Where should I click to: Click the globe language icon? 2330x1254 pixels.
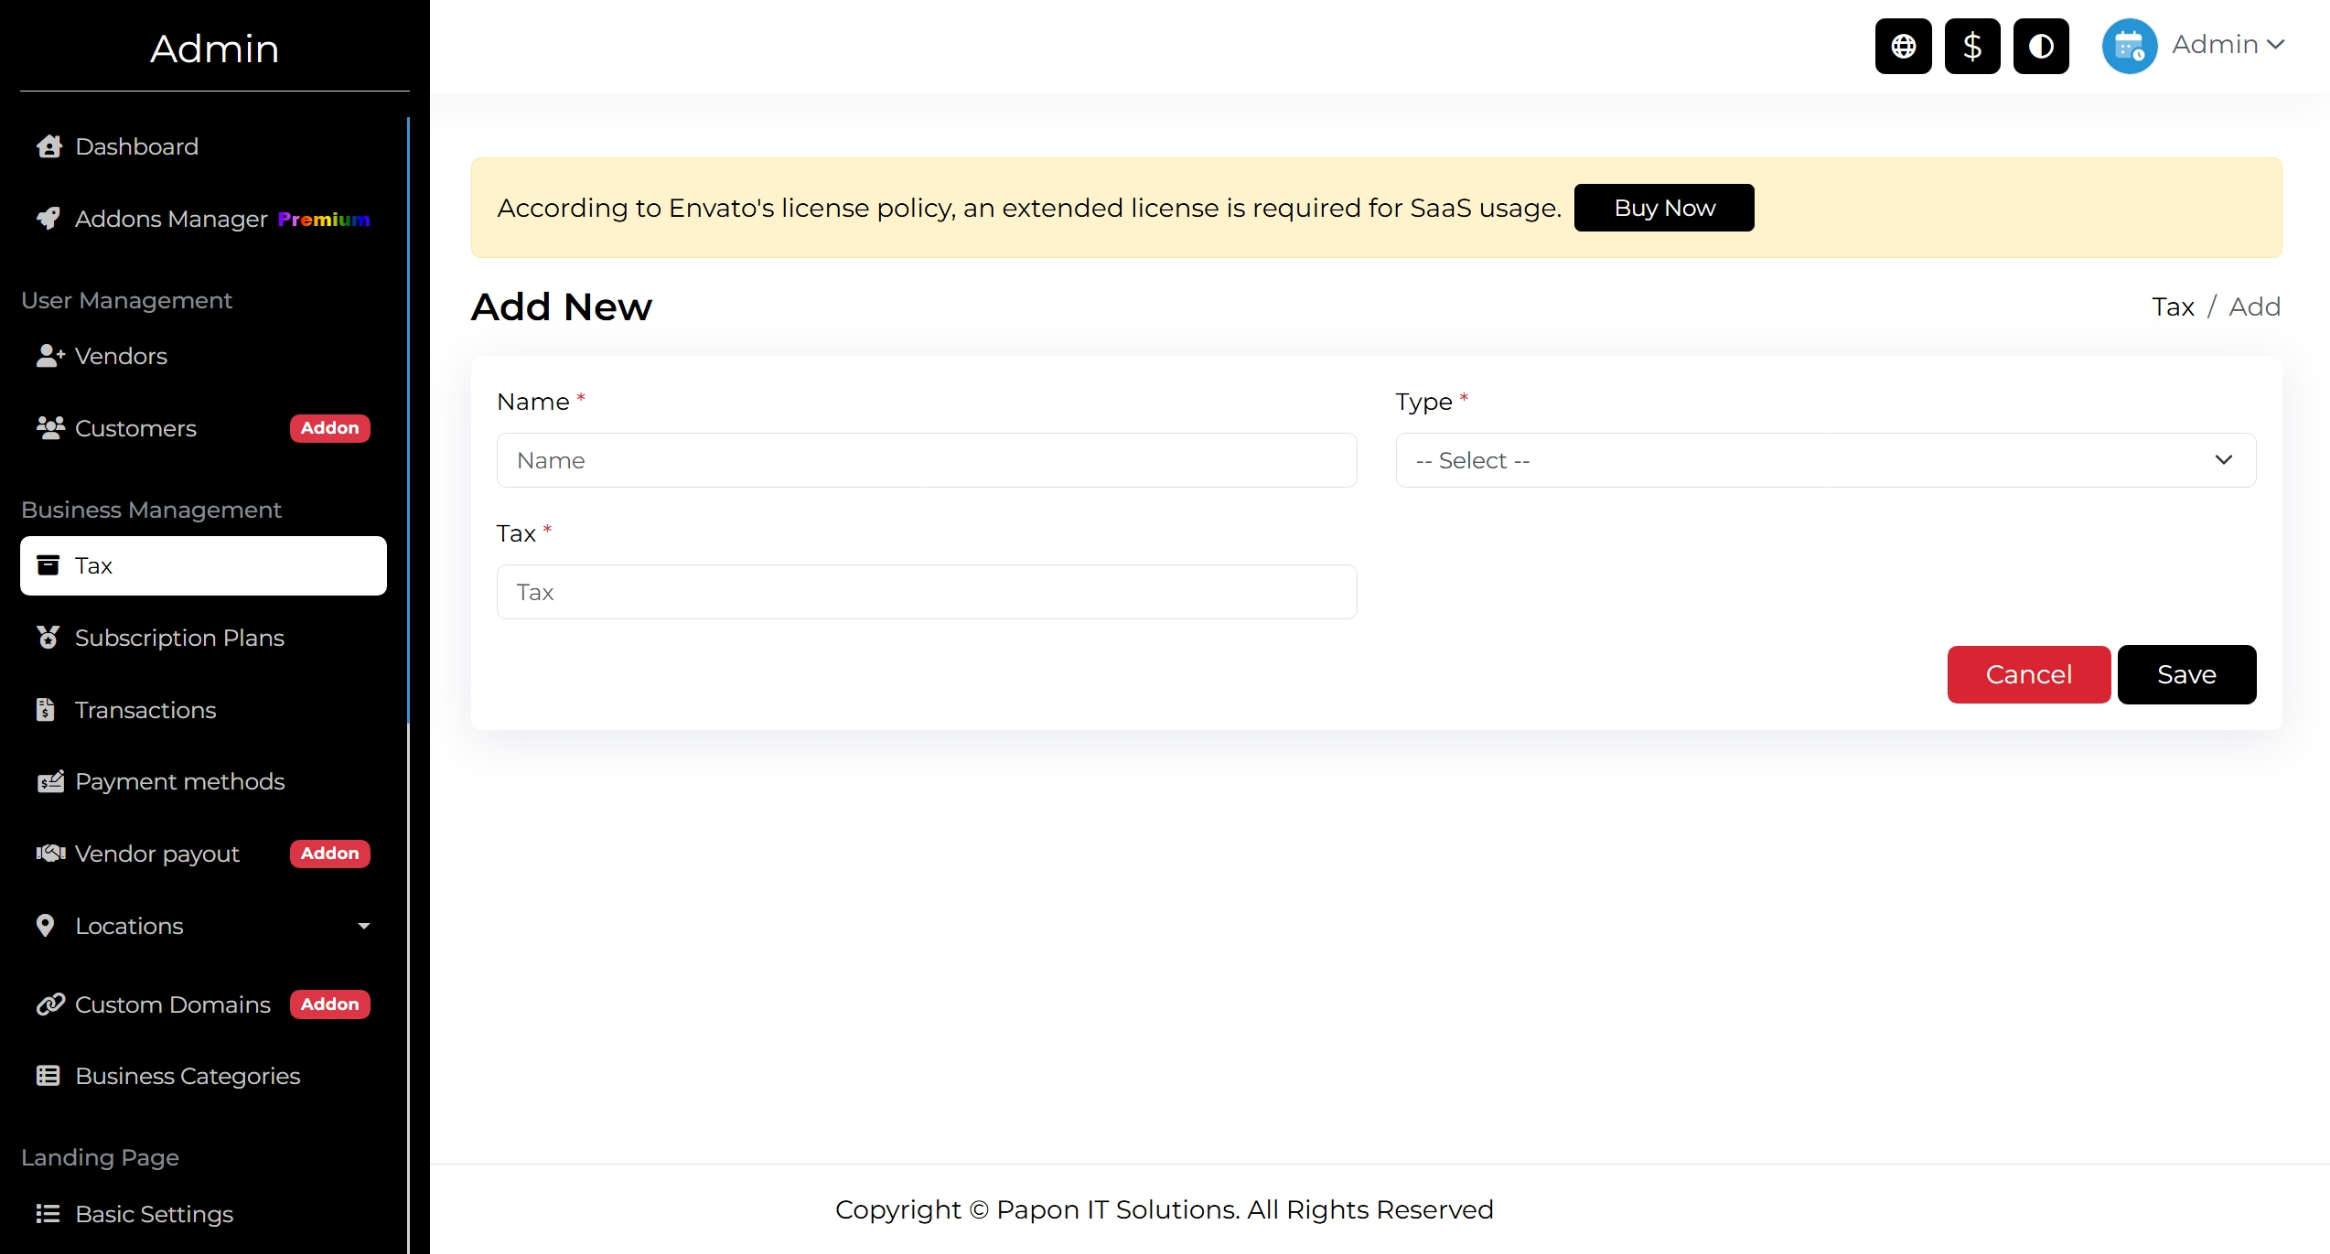click(x=1903, y=46)
